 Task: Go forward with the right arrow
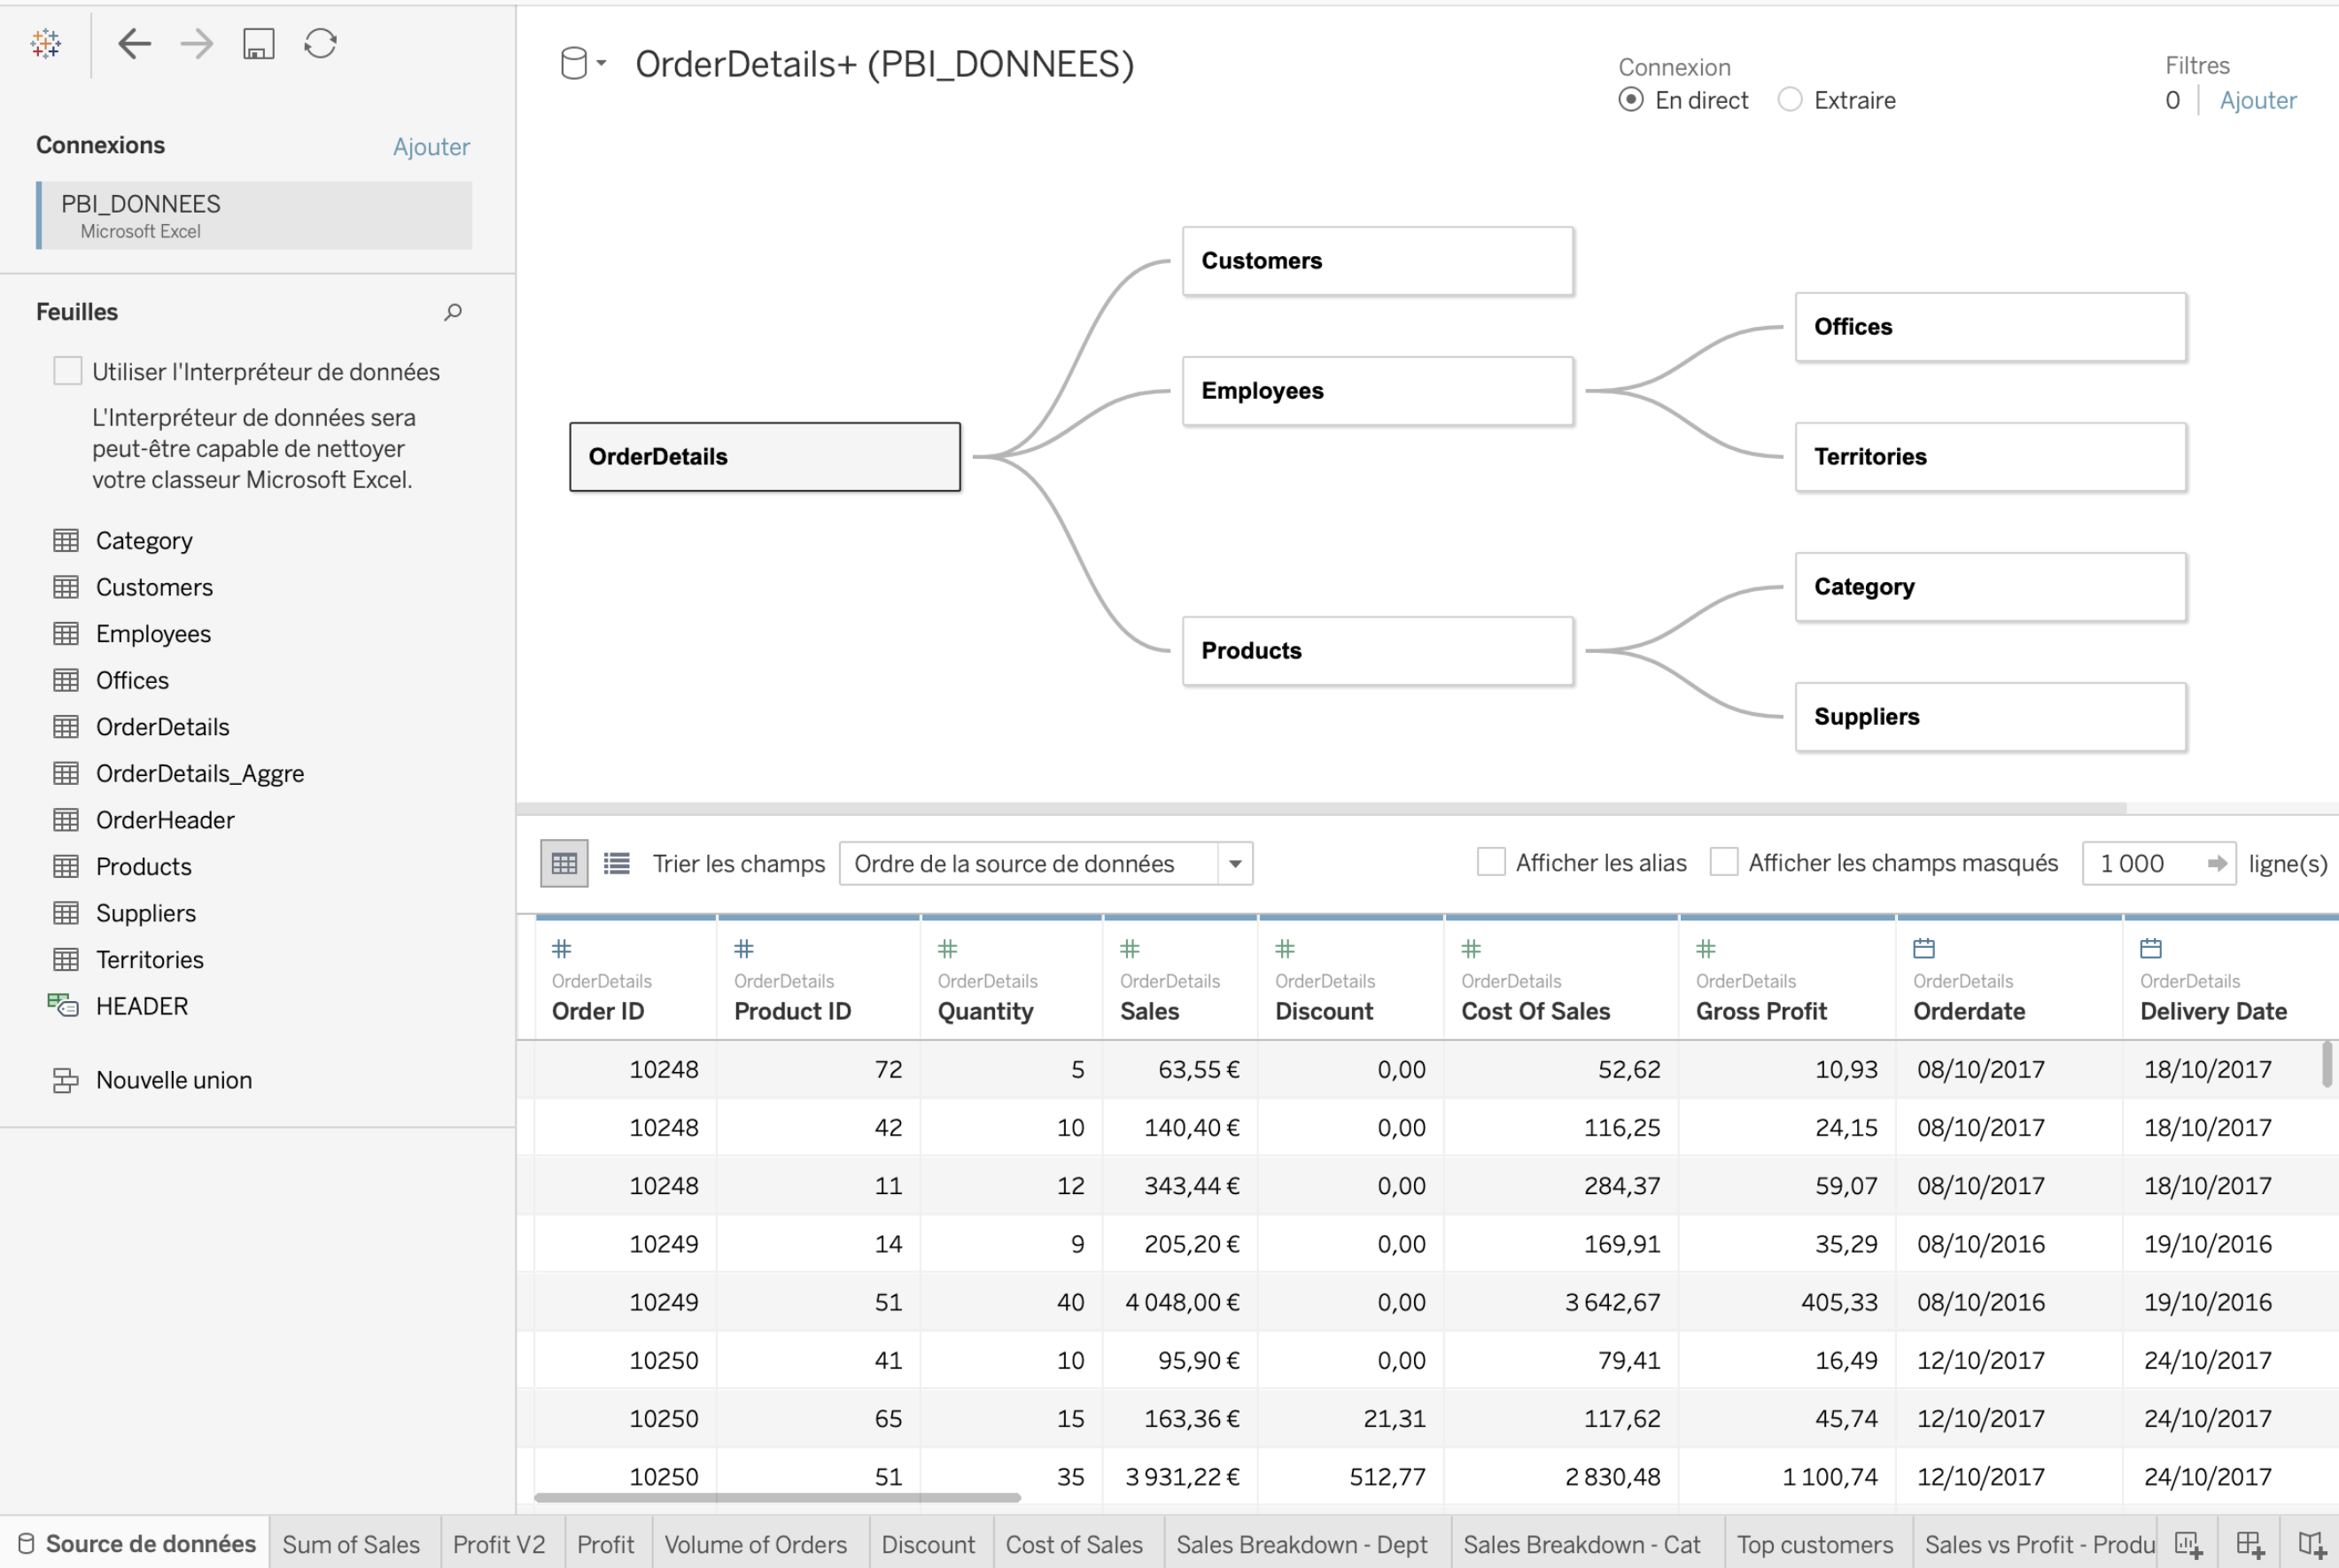(x=196, y=43)
